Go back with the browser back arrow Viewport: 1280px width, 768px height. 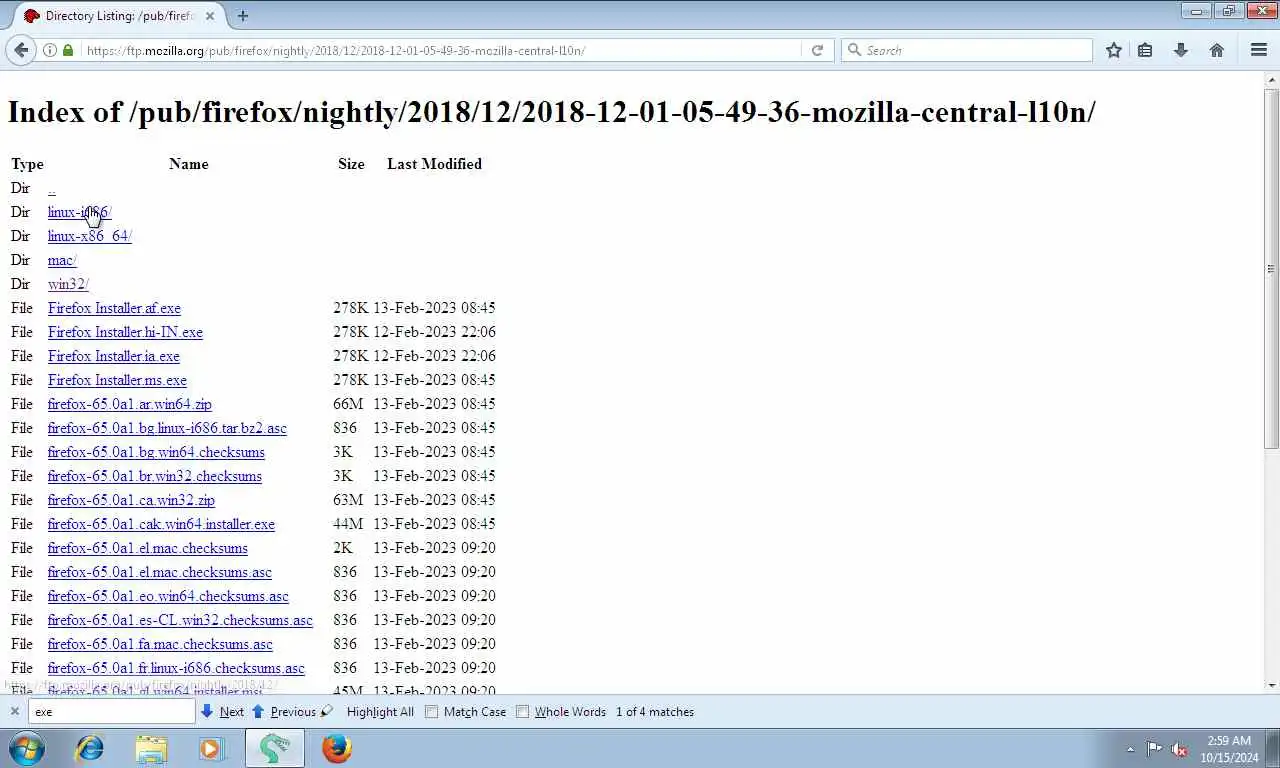[x=21, y=50]
